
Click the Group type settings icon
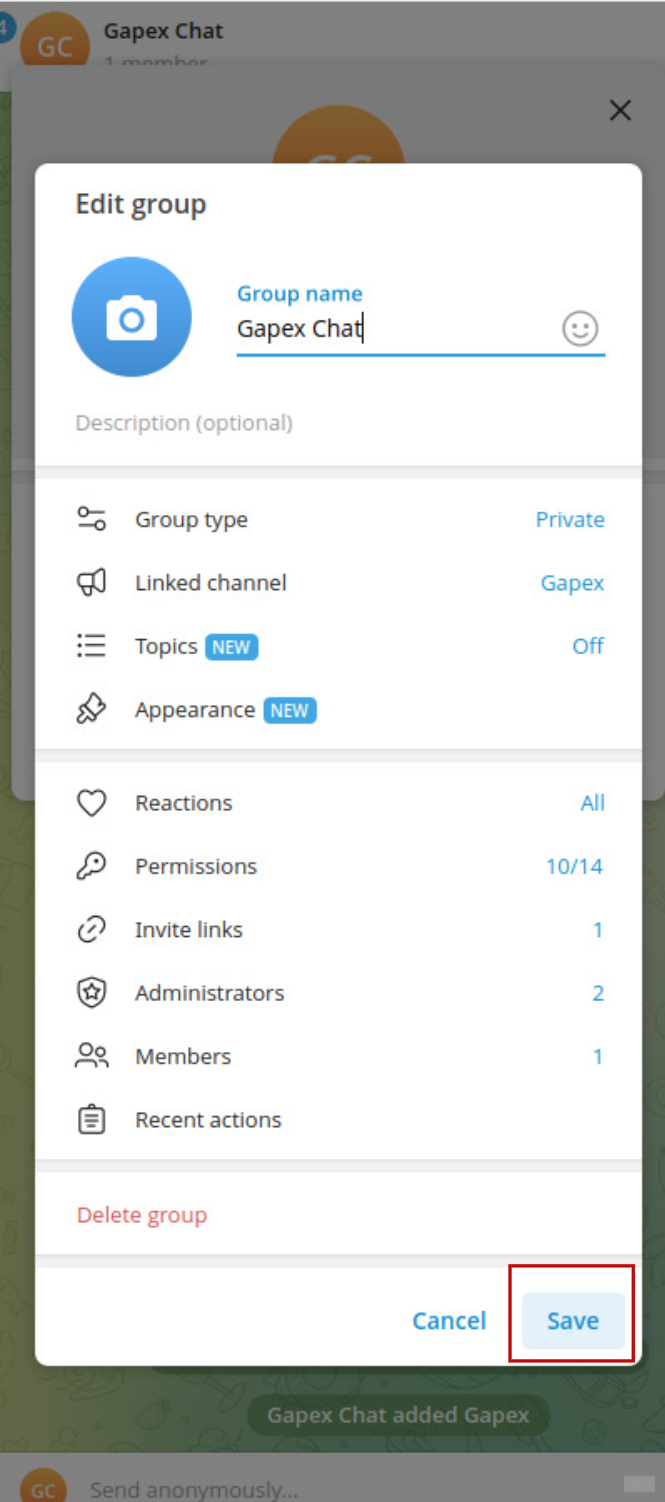pos(91,519)
